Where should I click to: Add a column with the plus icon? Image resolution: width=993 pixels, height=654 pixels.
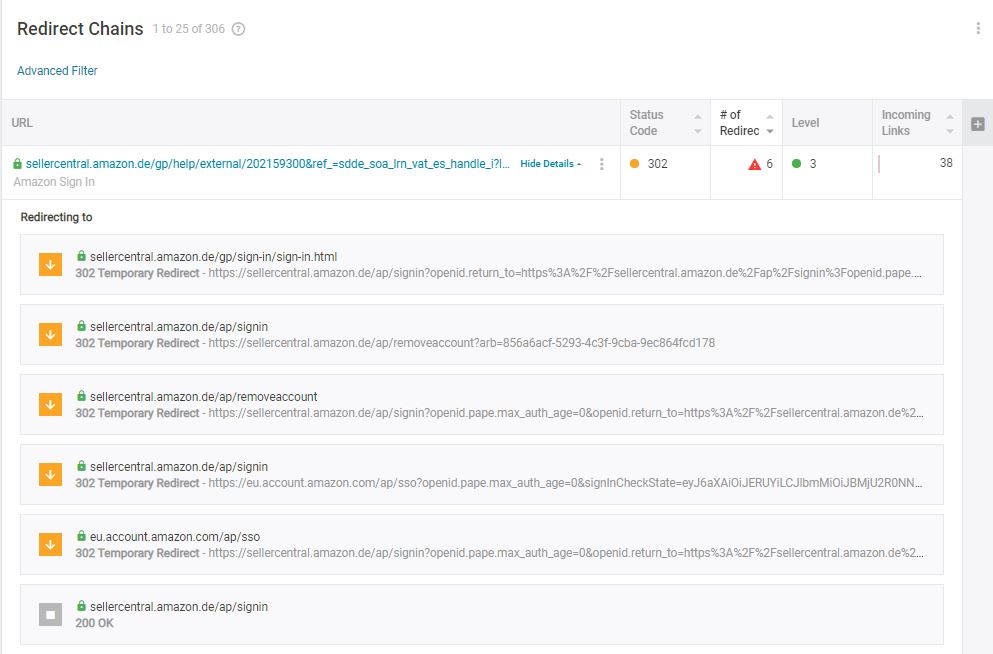coord(978,123)
